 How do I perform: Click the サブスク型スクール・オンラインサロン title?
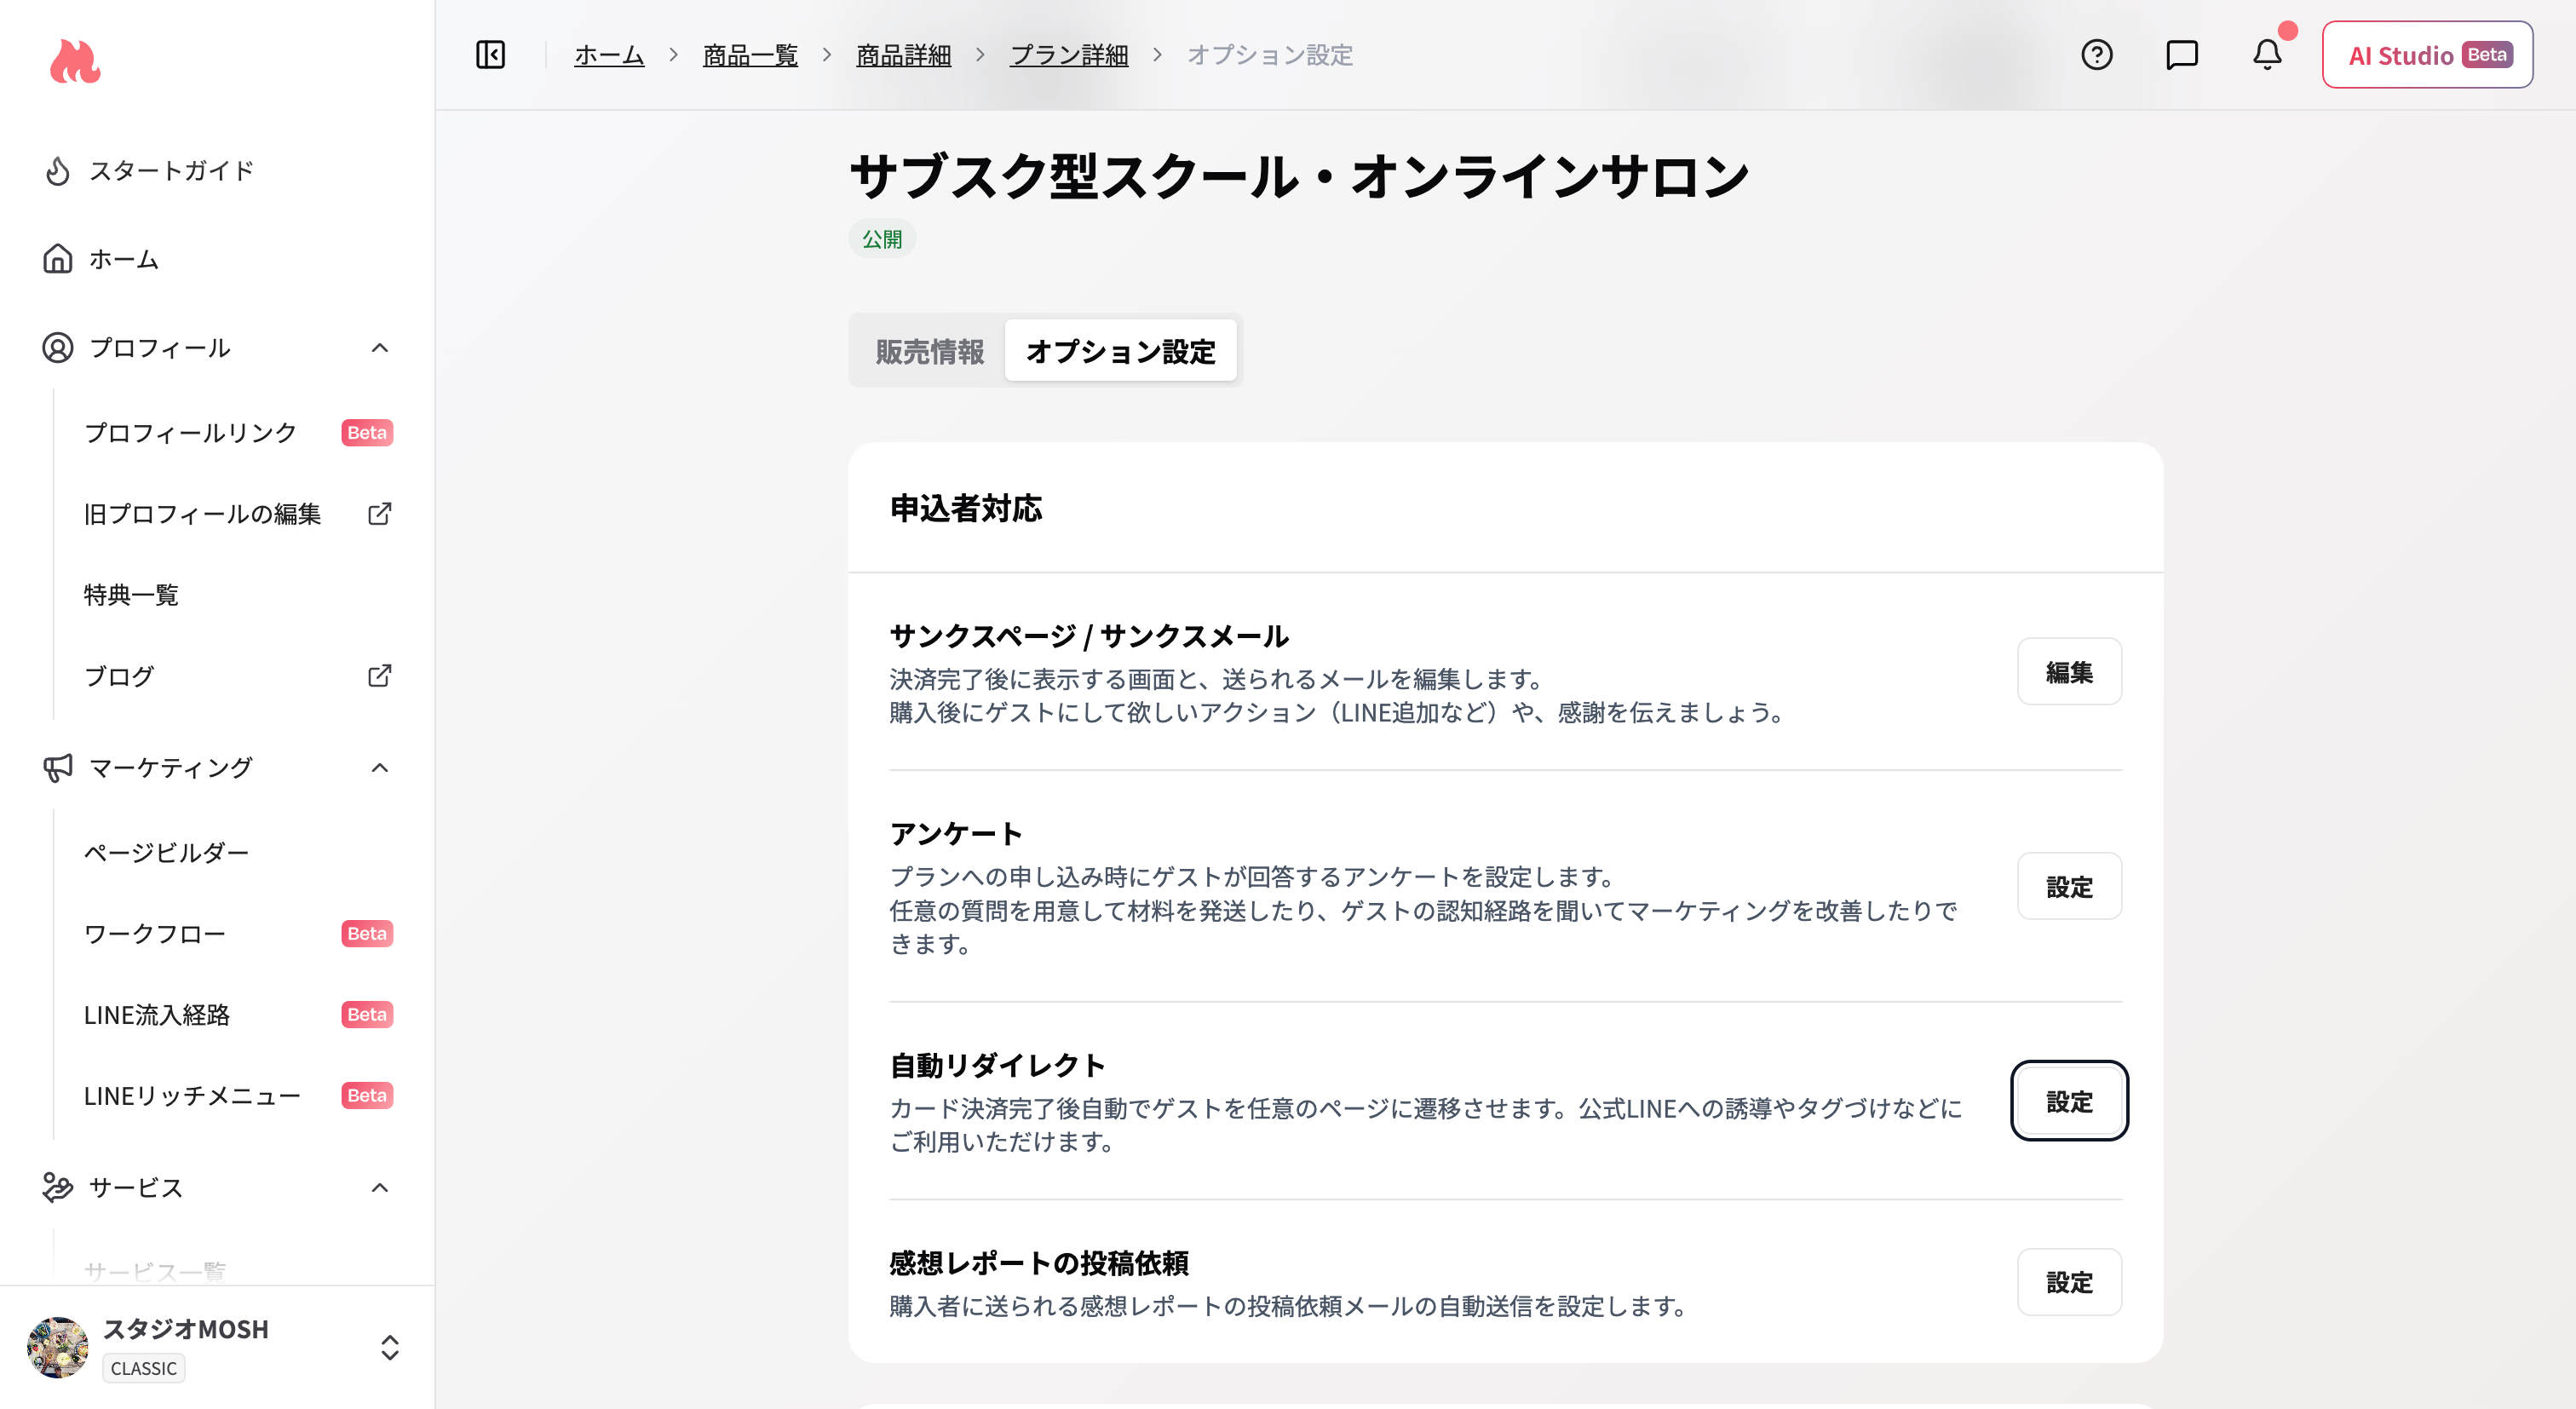[x=1299, y=177]
